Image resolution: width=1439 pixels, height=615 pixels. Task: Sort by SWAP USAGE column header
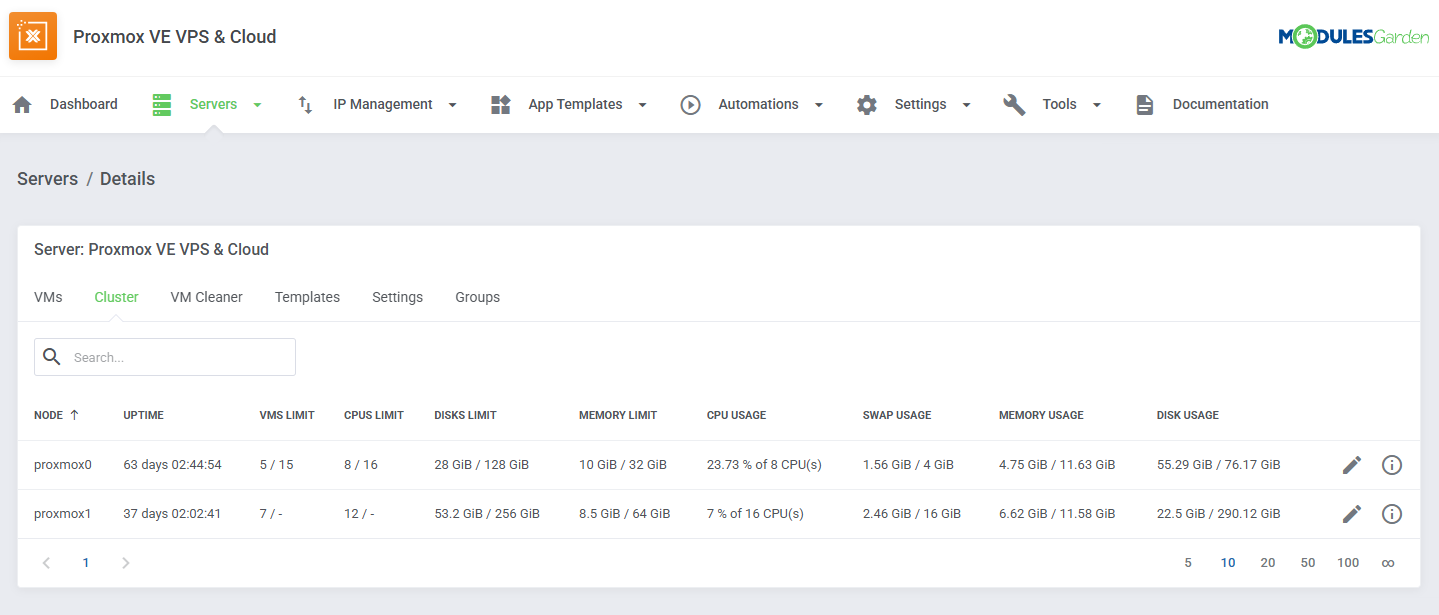pos(897,415)
